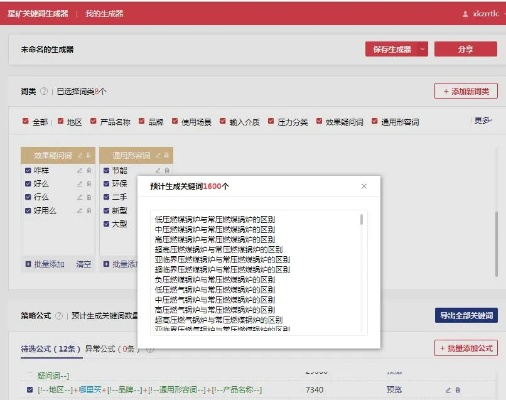
Task: Edit the word 好用么
Action: pyautogui.click(x=80, y=210)
